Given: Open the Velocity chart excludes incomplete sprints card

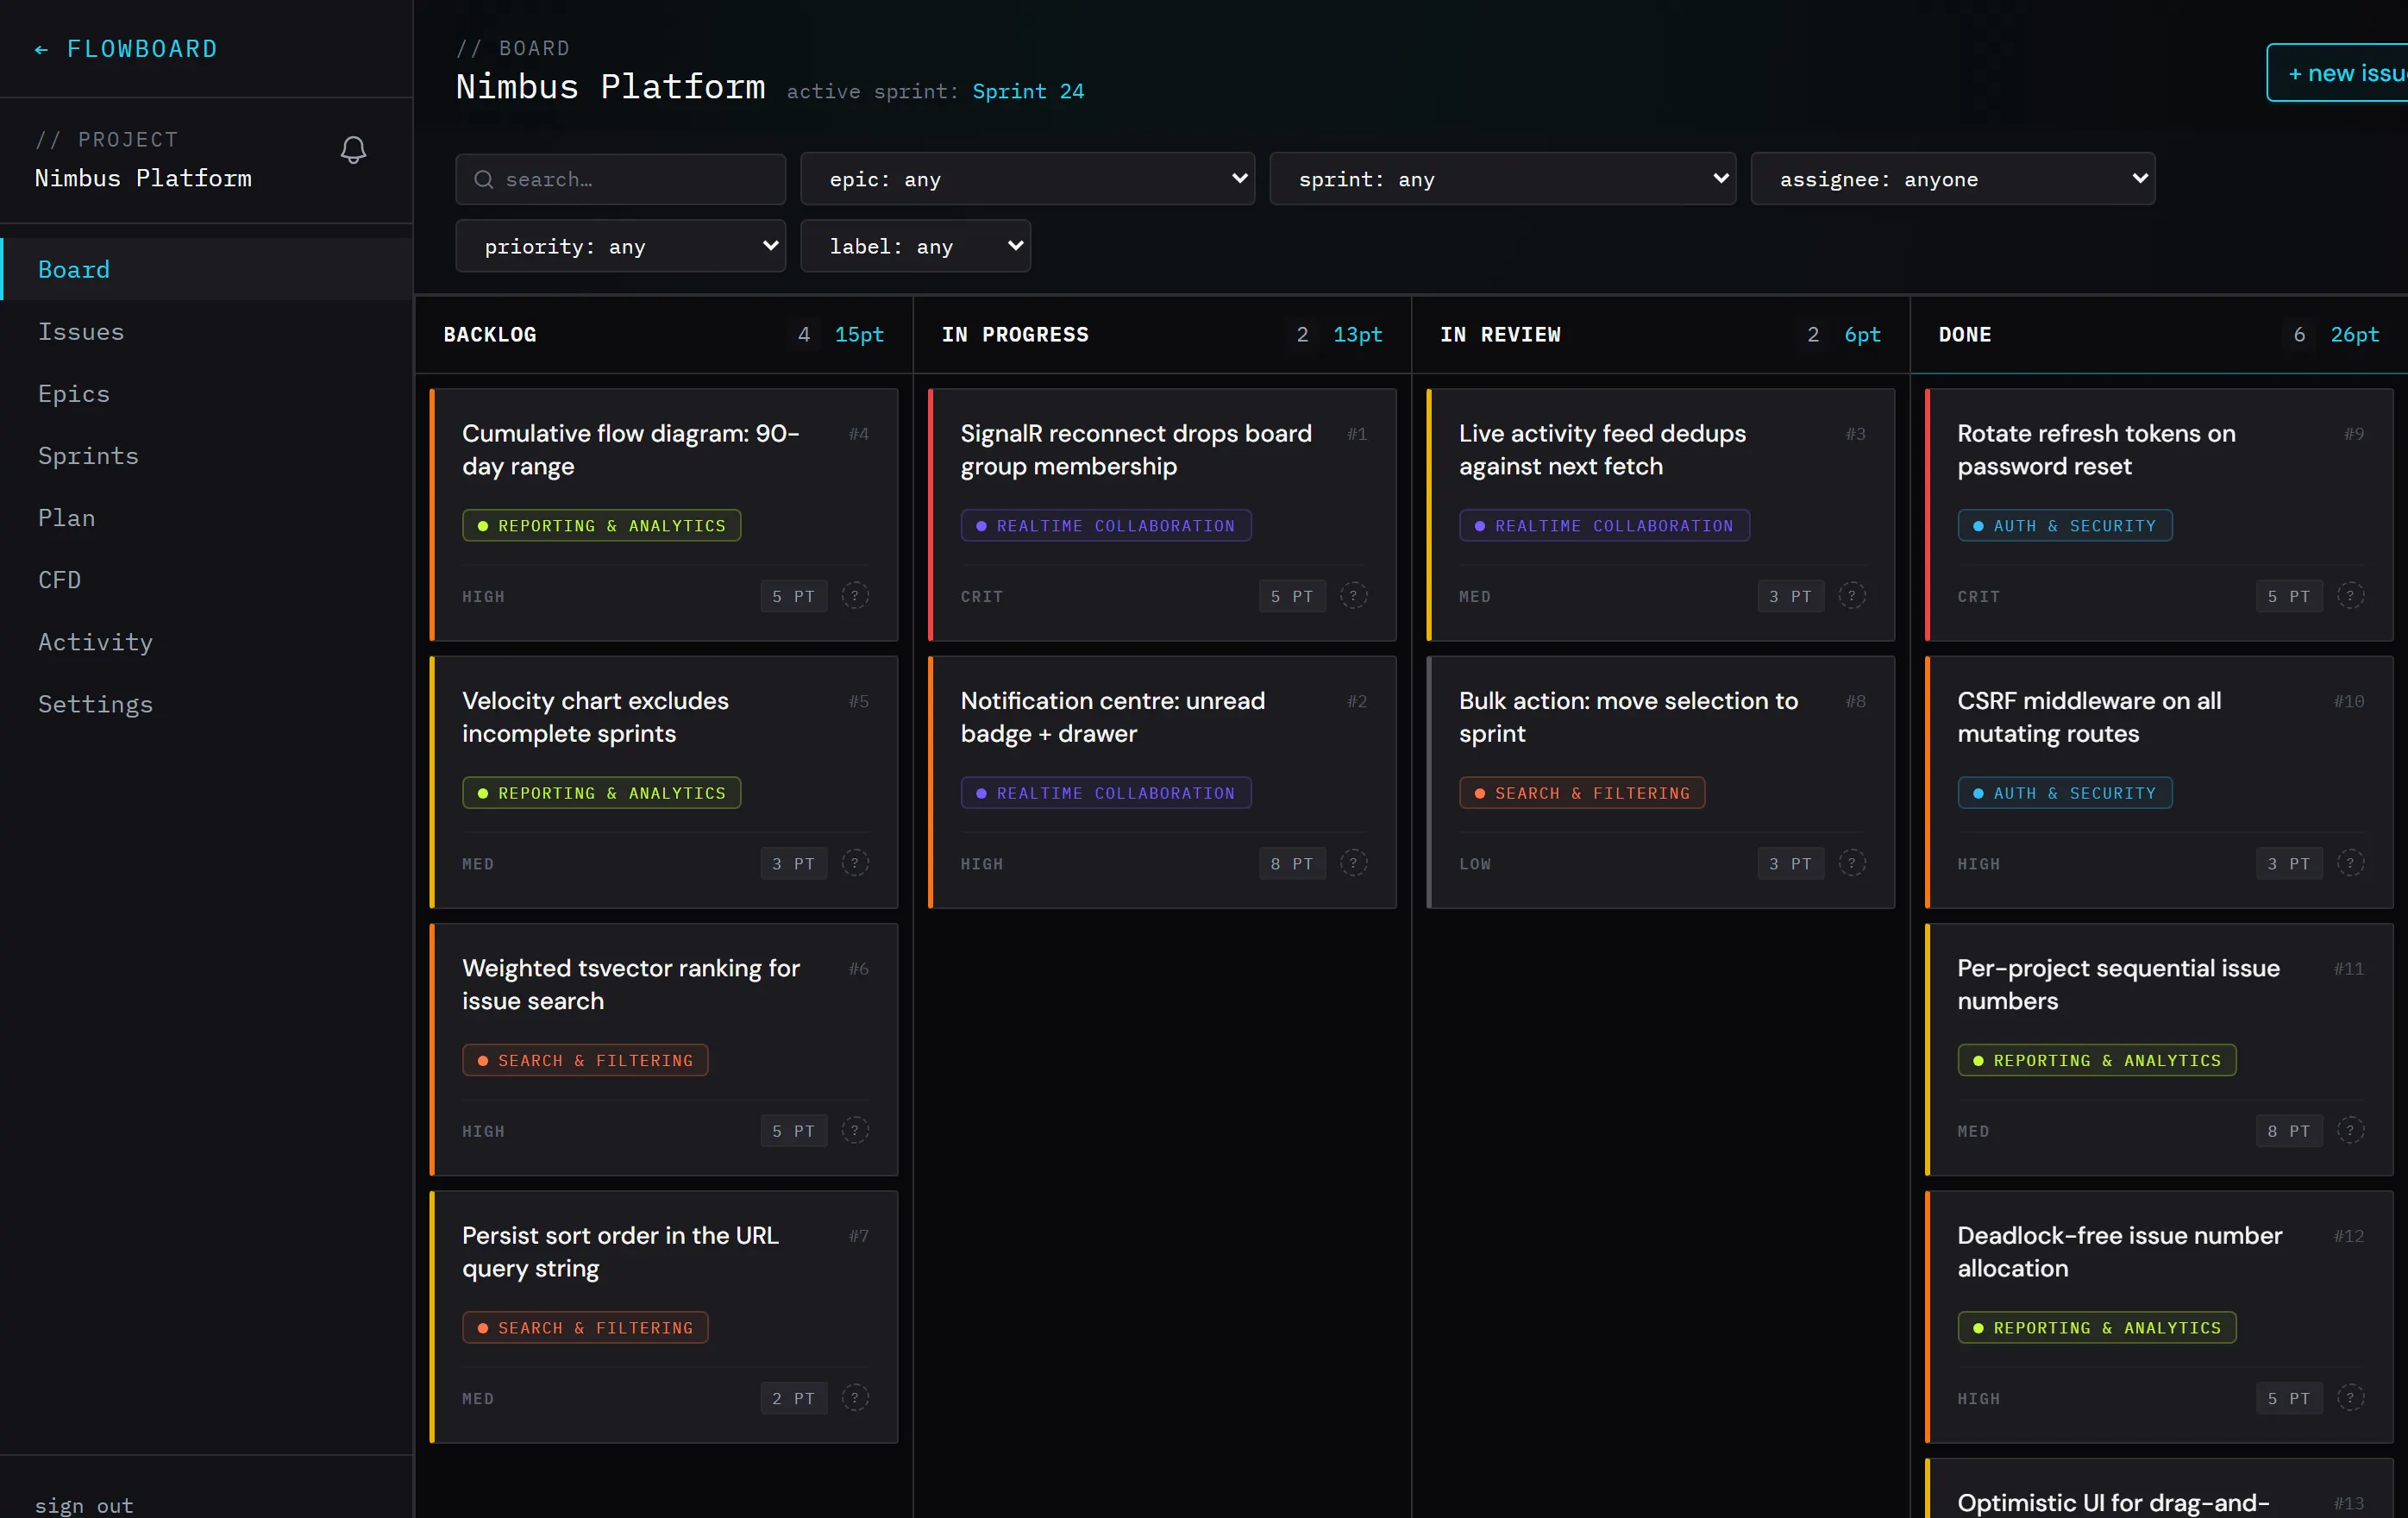Looking at the screenshot, I should (664, 782).
